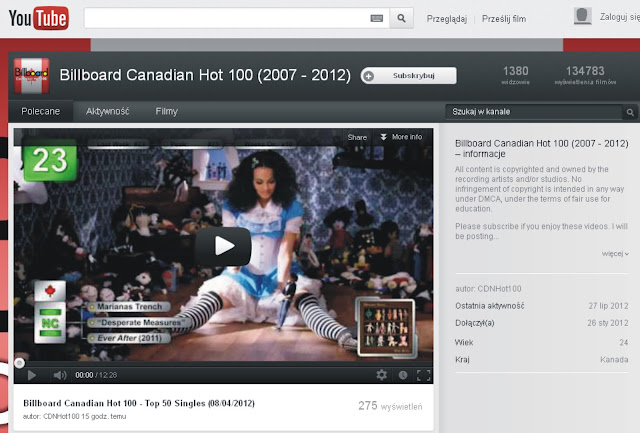Click Share in the video player
The height and width of the screenshot is (433, 640).
[x=357, y=137]
